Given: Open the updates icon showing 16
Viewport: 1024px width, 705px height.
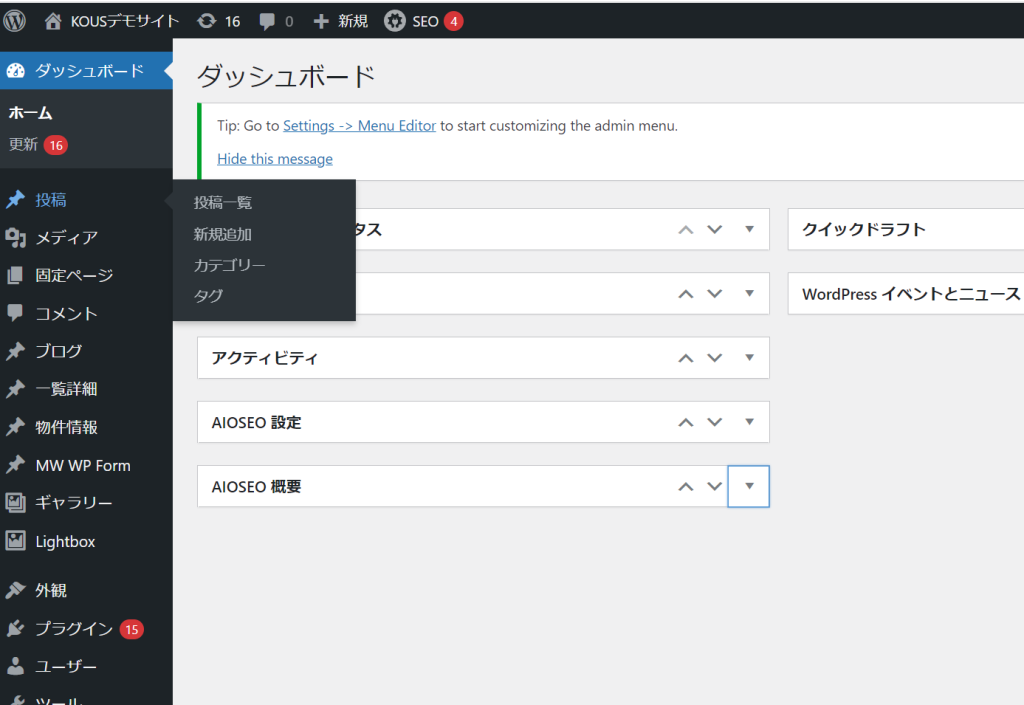Looking at the screenshot, I should 207,21.
